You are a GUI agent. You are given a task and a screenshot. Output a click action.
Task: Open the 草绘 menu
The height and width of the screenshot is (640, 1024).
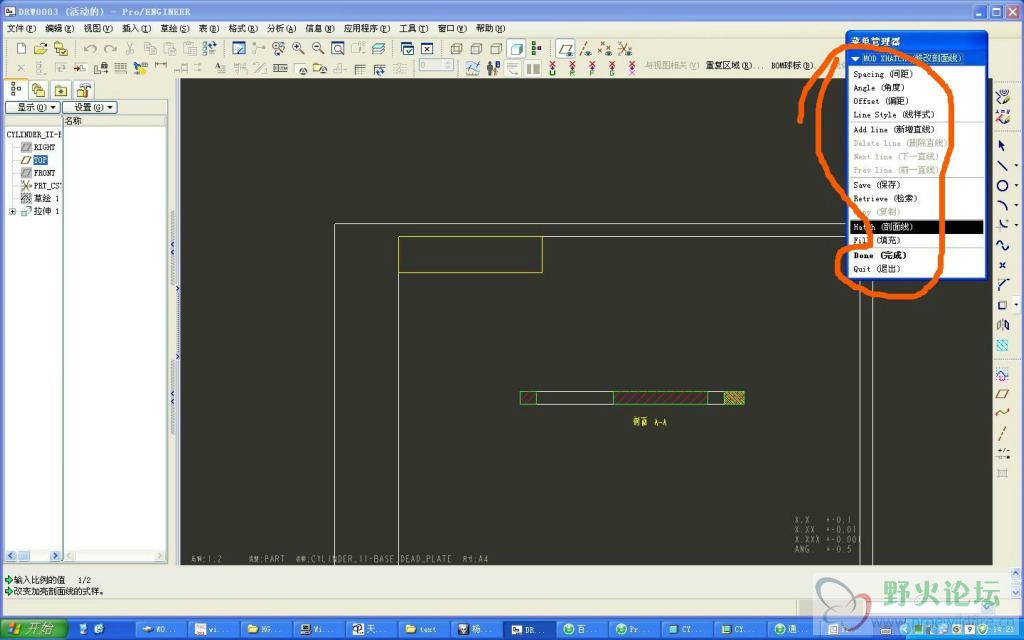[175, 29]
